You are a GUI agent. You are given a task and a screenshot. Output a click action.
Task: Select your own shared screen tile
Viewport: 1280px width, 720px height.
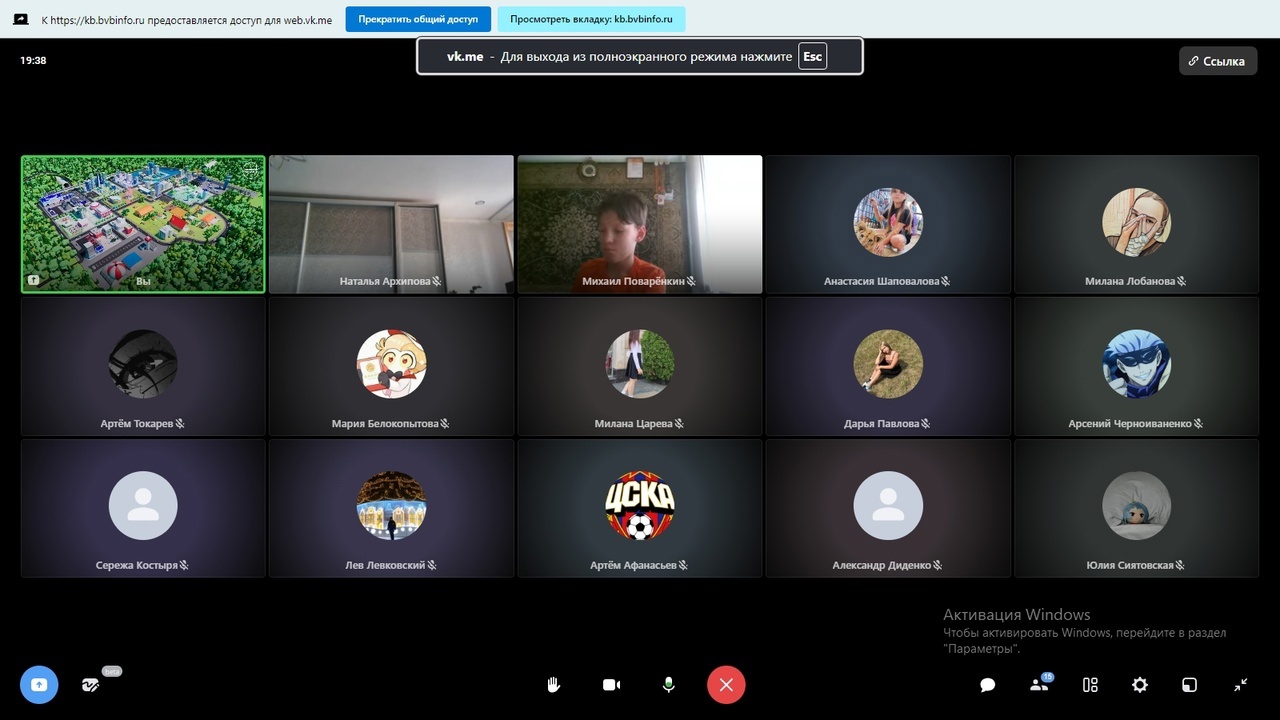pyautogui.click(x=143, y=224)
